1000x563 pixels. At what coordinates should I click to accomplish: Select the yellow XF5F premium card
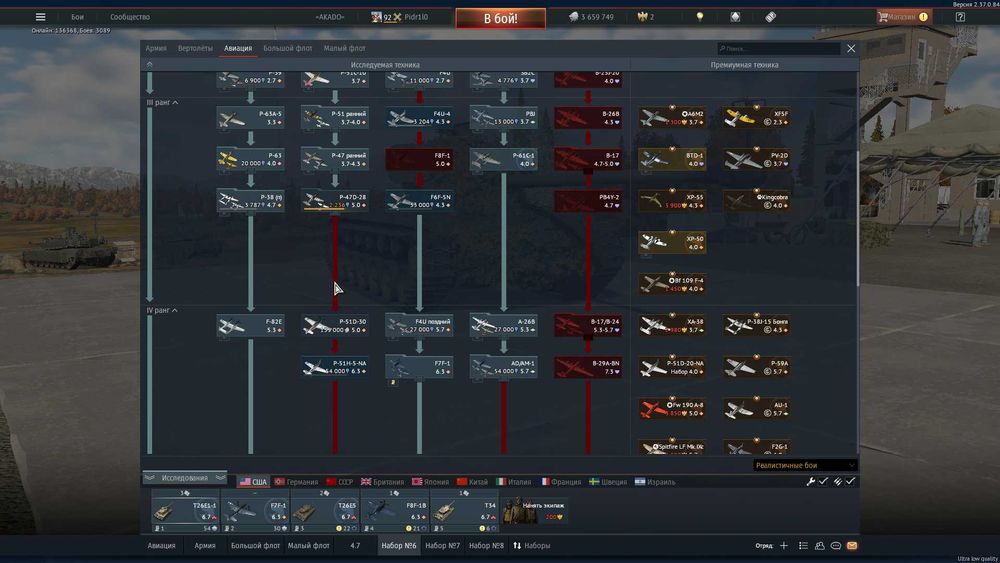[x=756, y=118]
